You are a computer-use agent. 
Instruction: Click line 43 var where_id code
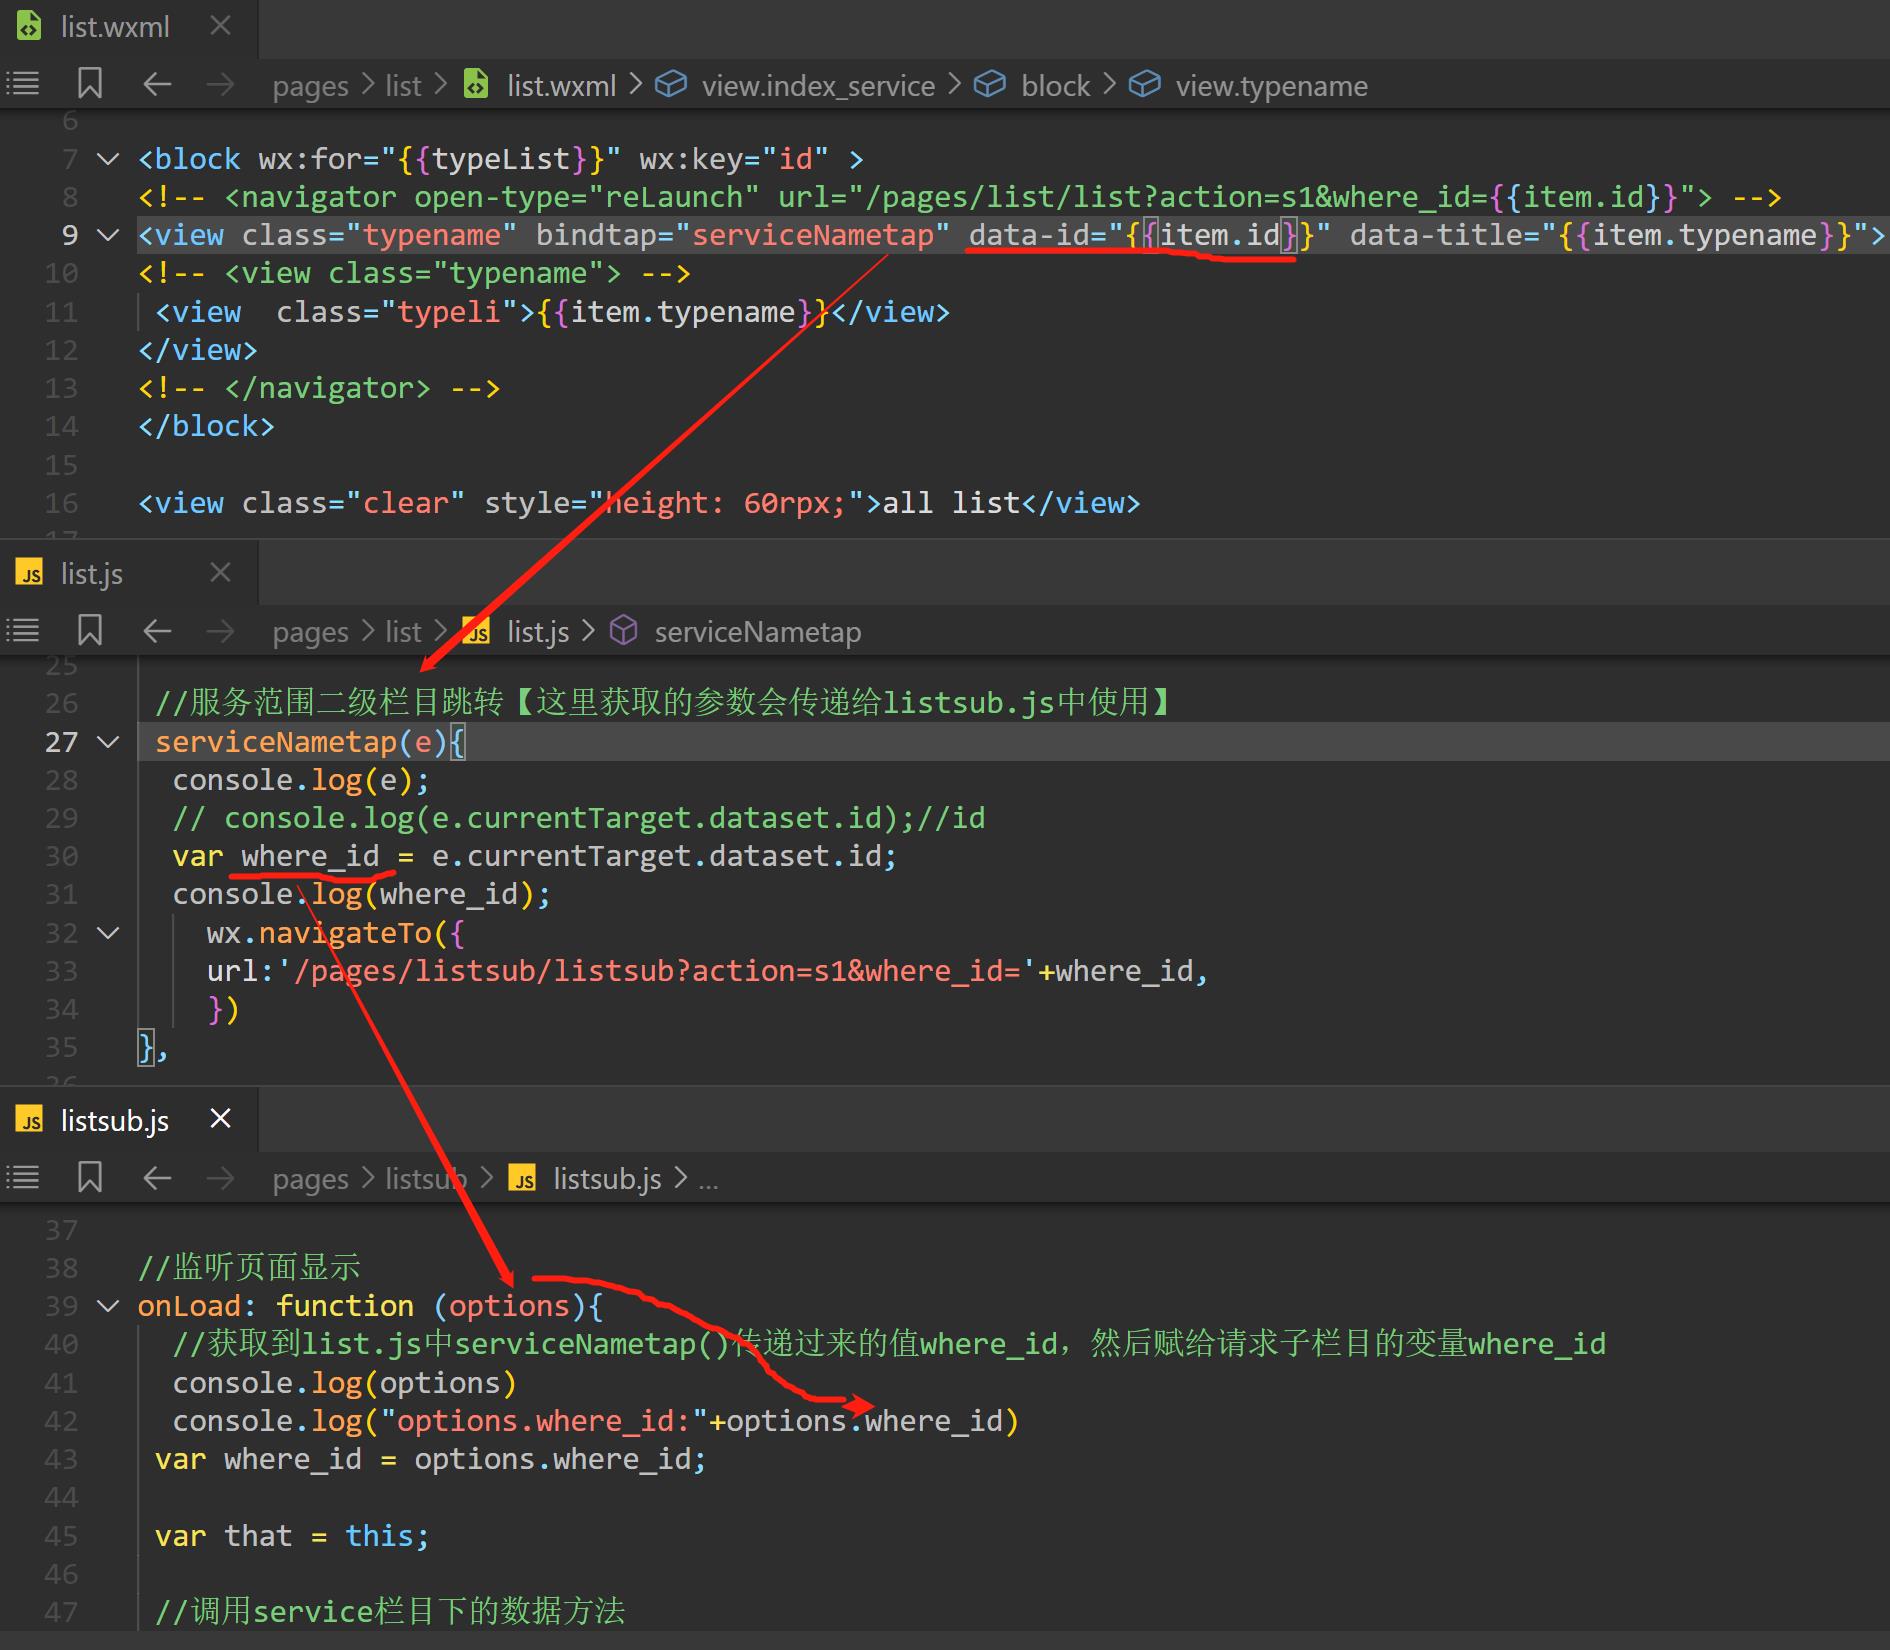click(x=430, y=1460)
